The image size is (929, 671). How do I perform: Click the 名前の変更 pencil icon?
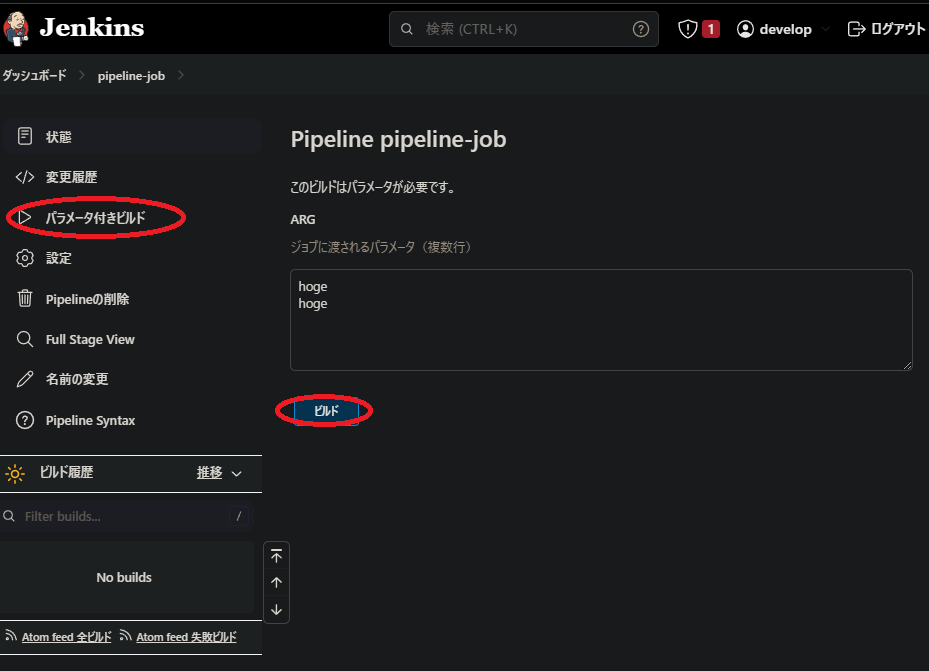tap(22, 379)
